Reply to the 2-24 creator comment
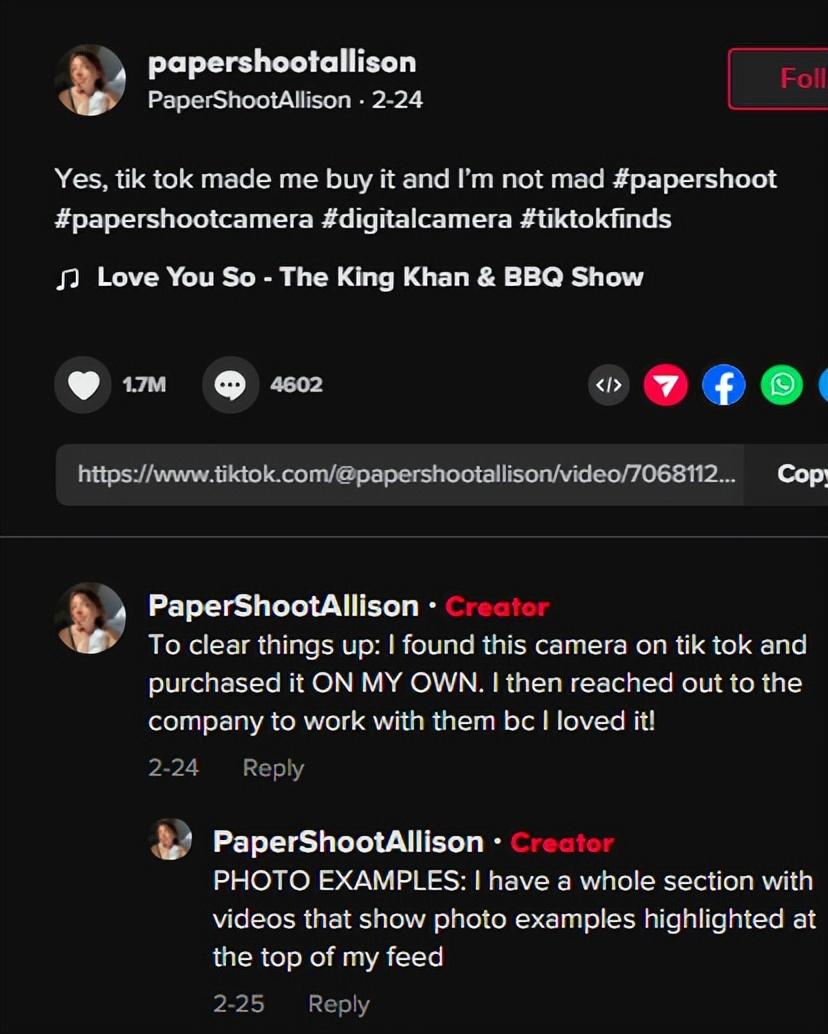 [x=273, y=768]
